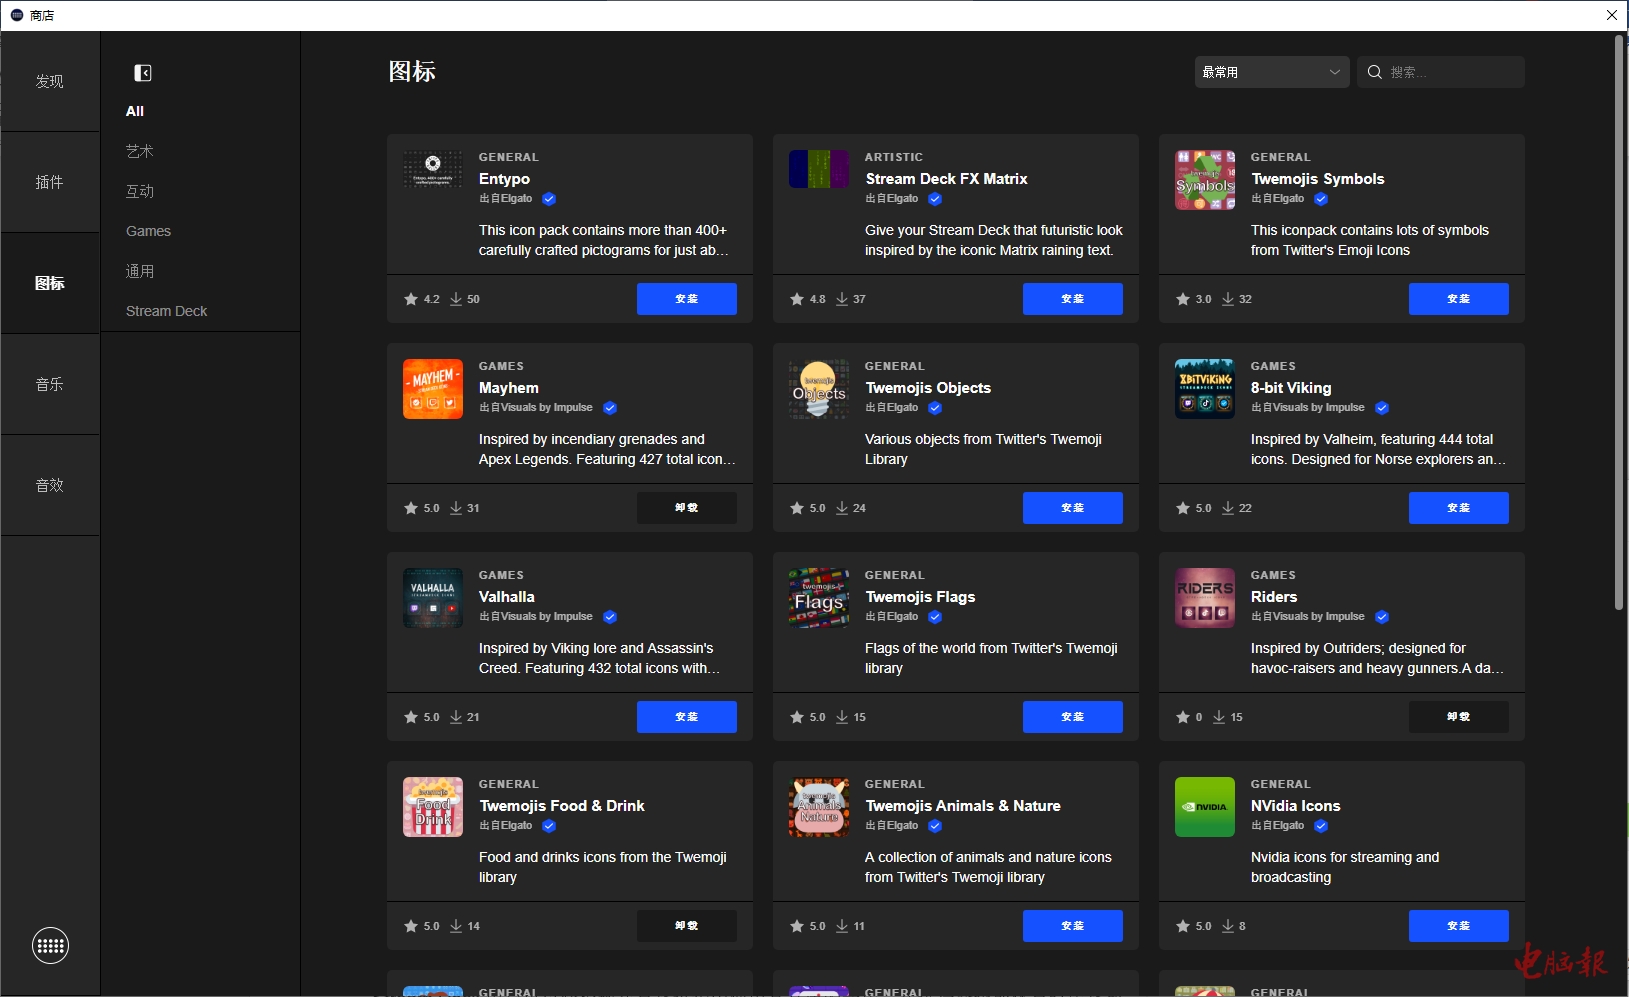Viewport: 1629px width, 997px height.
Task: Uninstall the Mayhem icon pack
Action: tap(686, 508)
